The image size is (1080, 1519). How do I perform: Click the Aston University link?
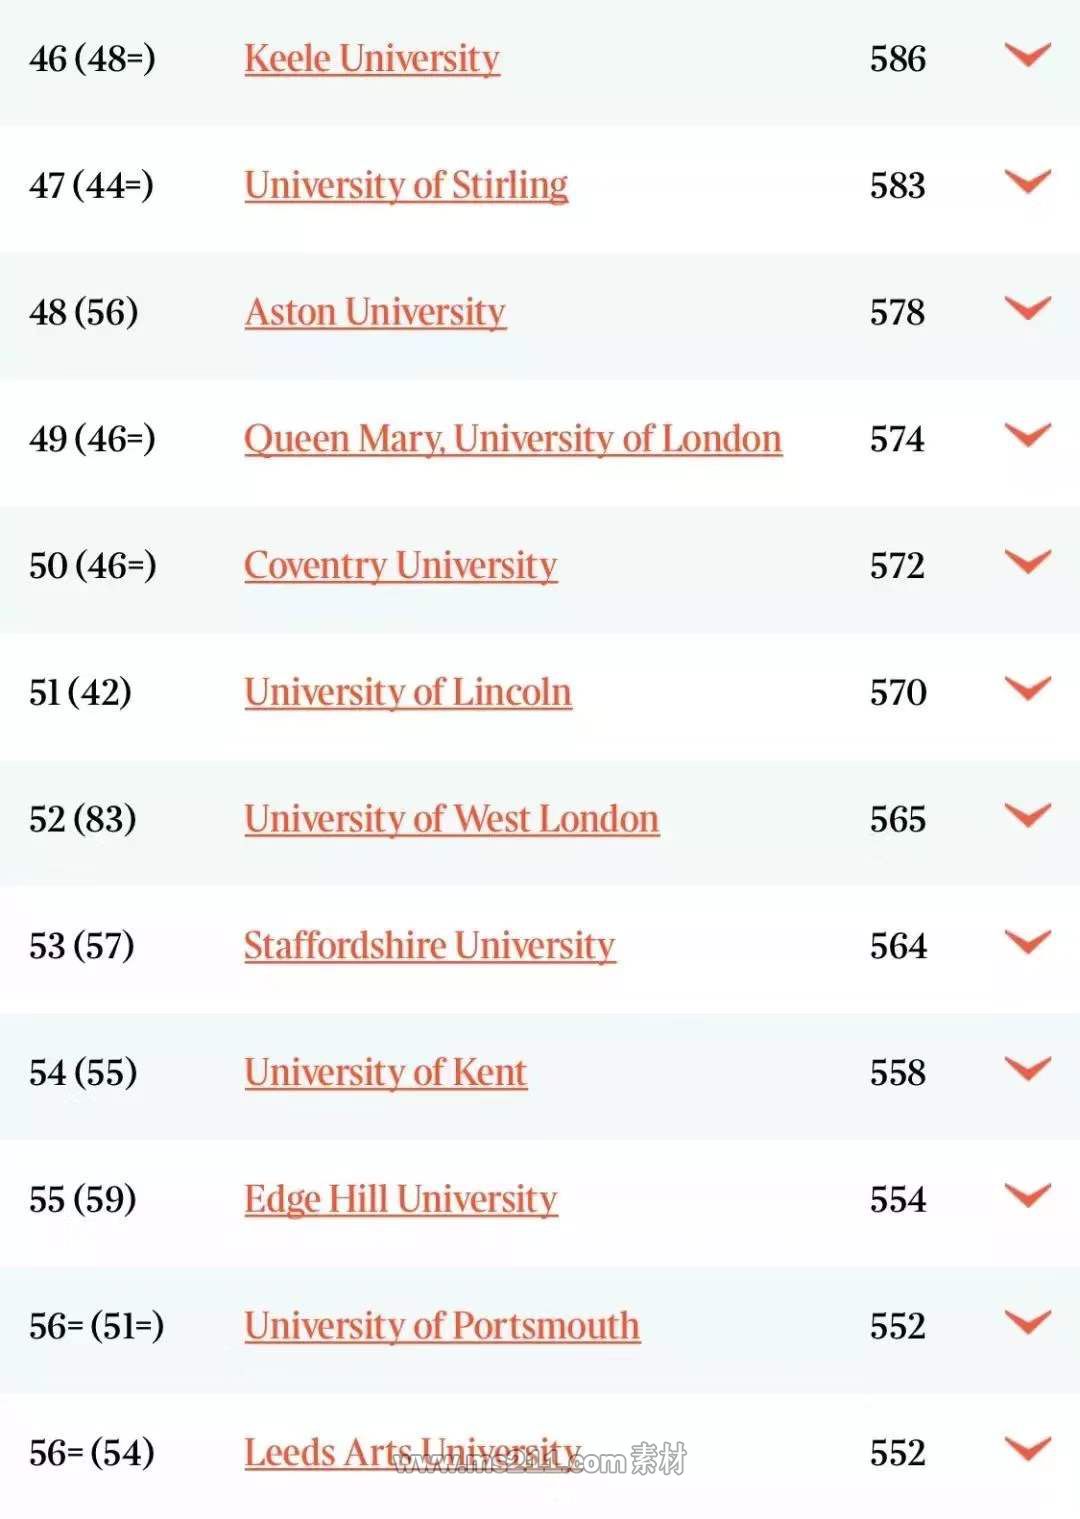click(375, 312)
